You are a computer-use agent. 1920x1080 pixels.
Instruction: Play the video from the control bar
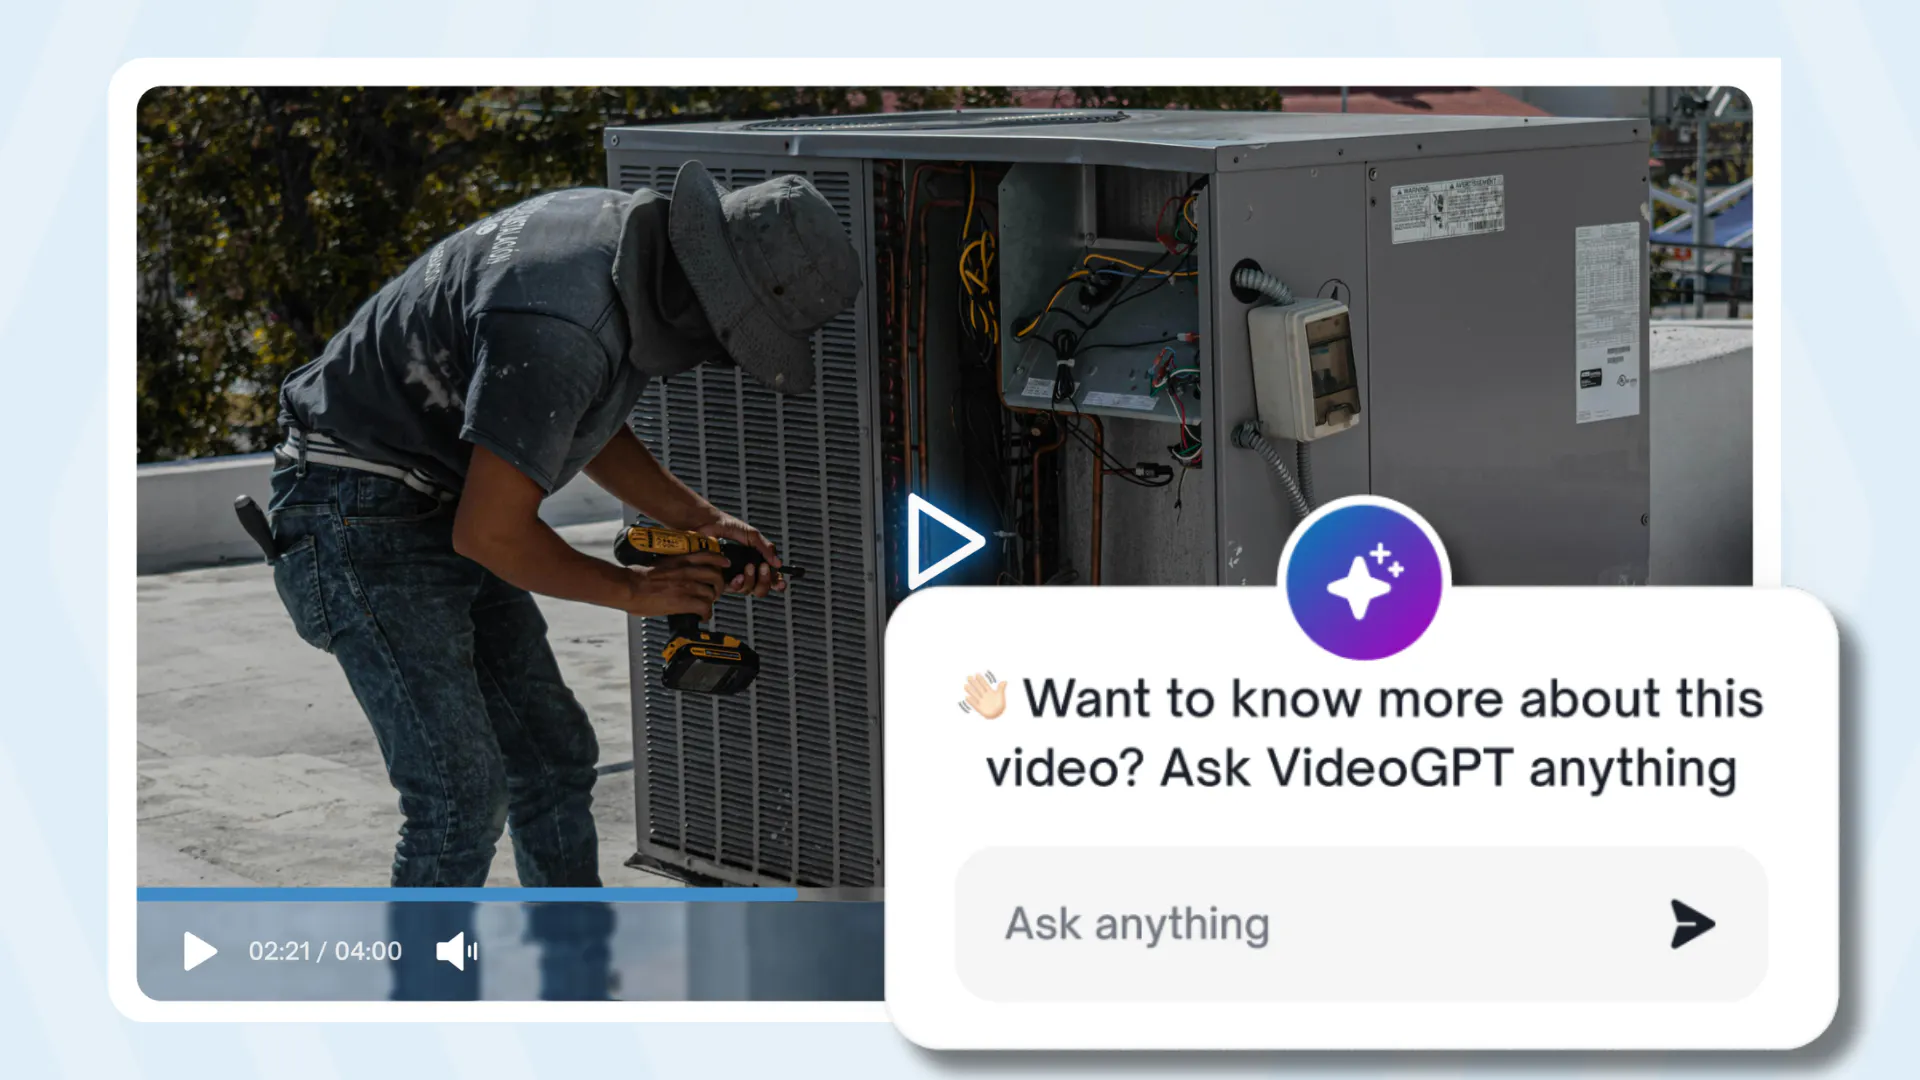(200, 951)
